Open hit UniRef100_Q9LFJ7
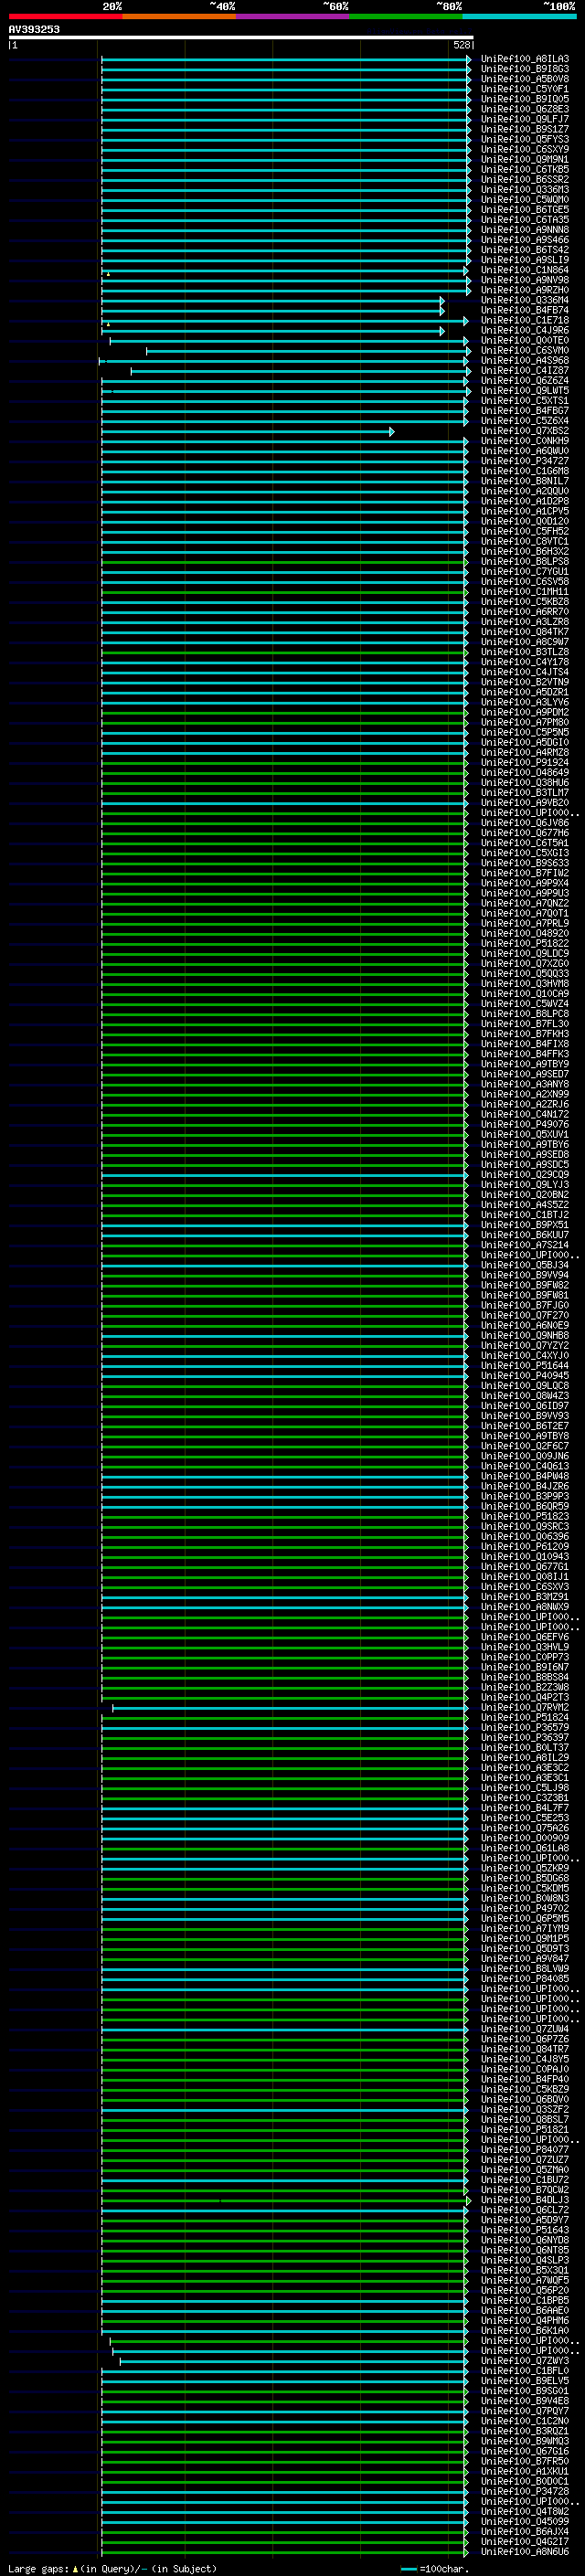This screenshot has height=2576, width=585. pyautogui.click(x=525, y=119)
